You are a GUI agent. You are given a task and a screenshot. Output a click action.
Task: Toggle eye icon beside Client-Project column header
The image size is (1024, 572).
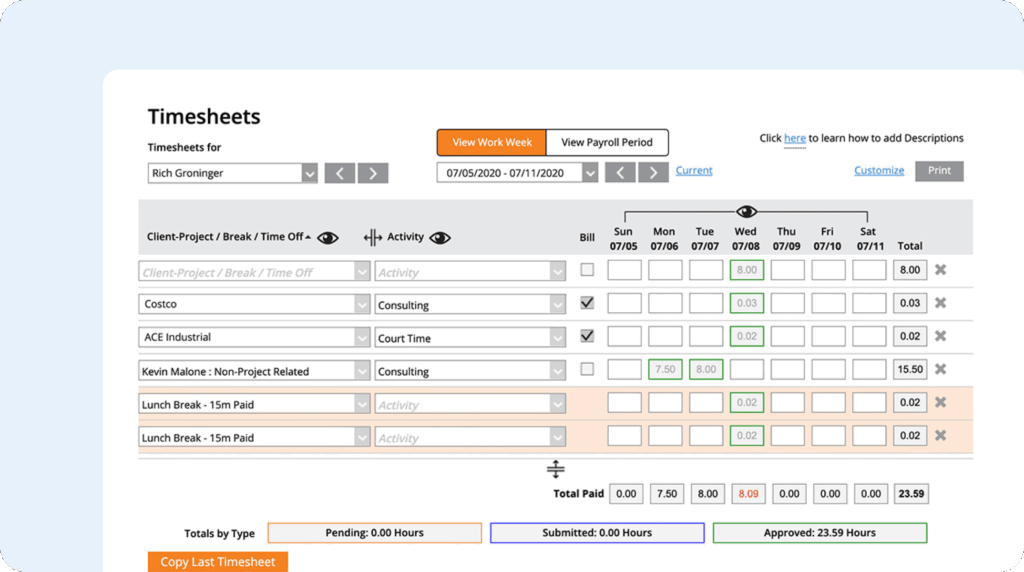click(x=328, y=237)
